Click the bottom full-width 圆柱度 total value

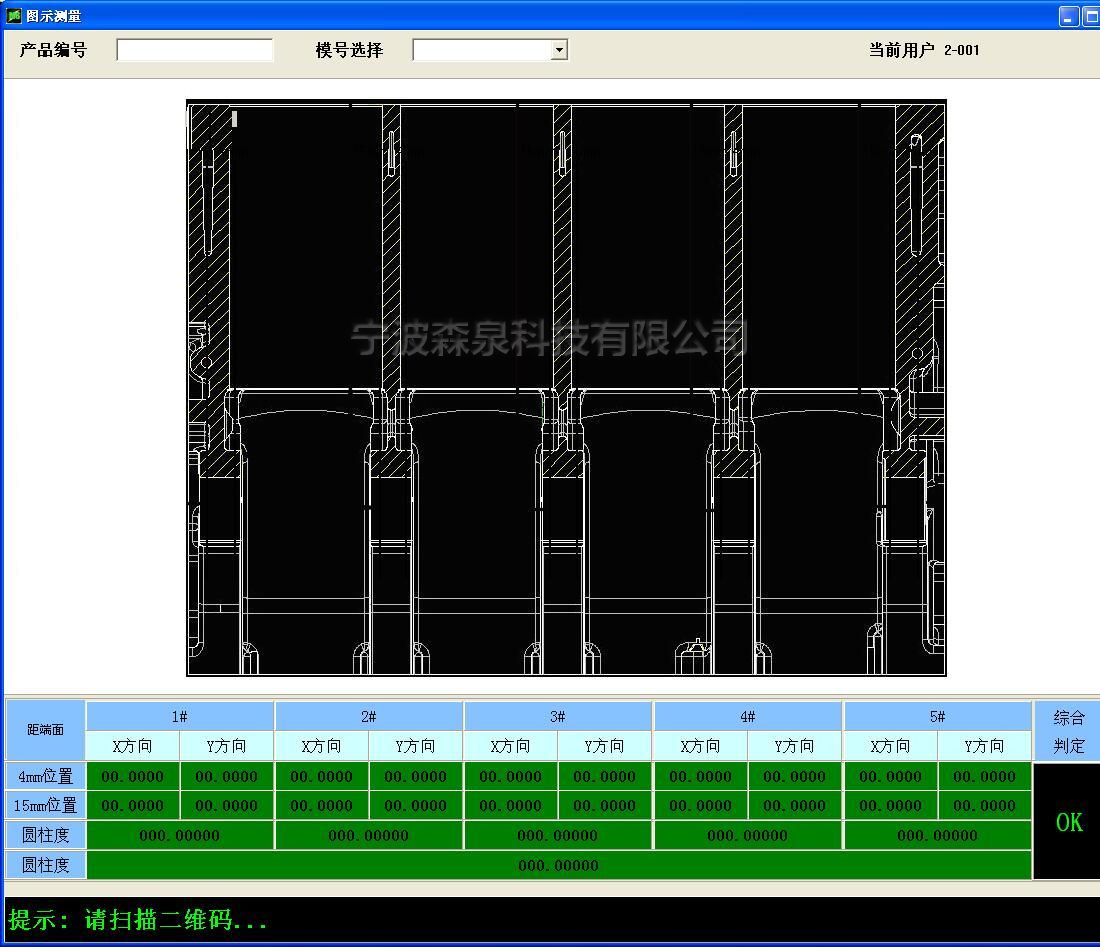(x=558, y=865)
